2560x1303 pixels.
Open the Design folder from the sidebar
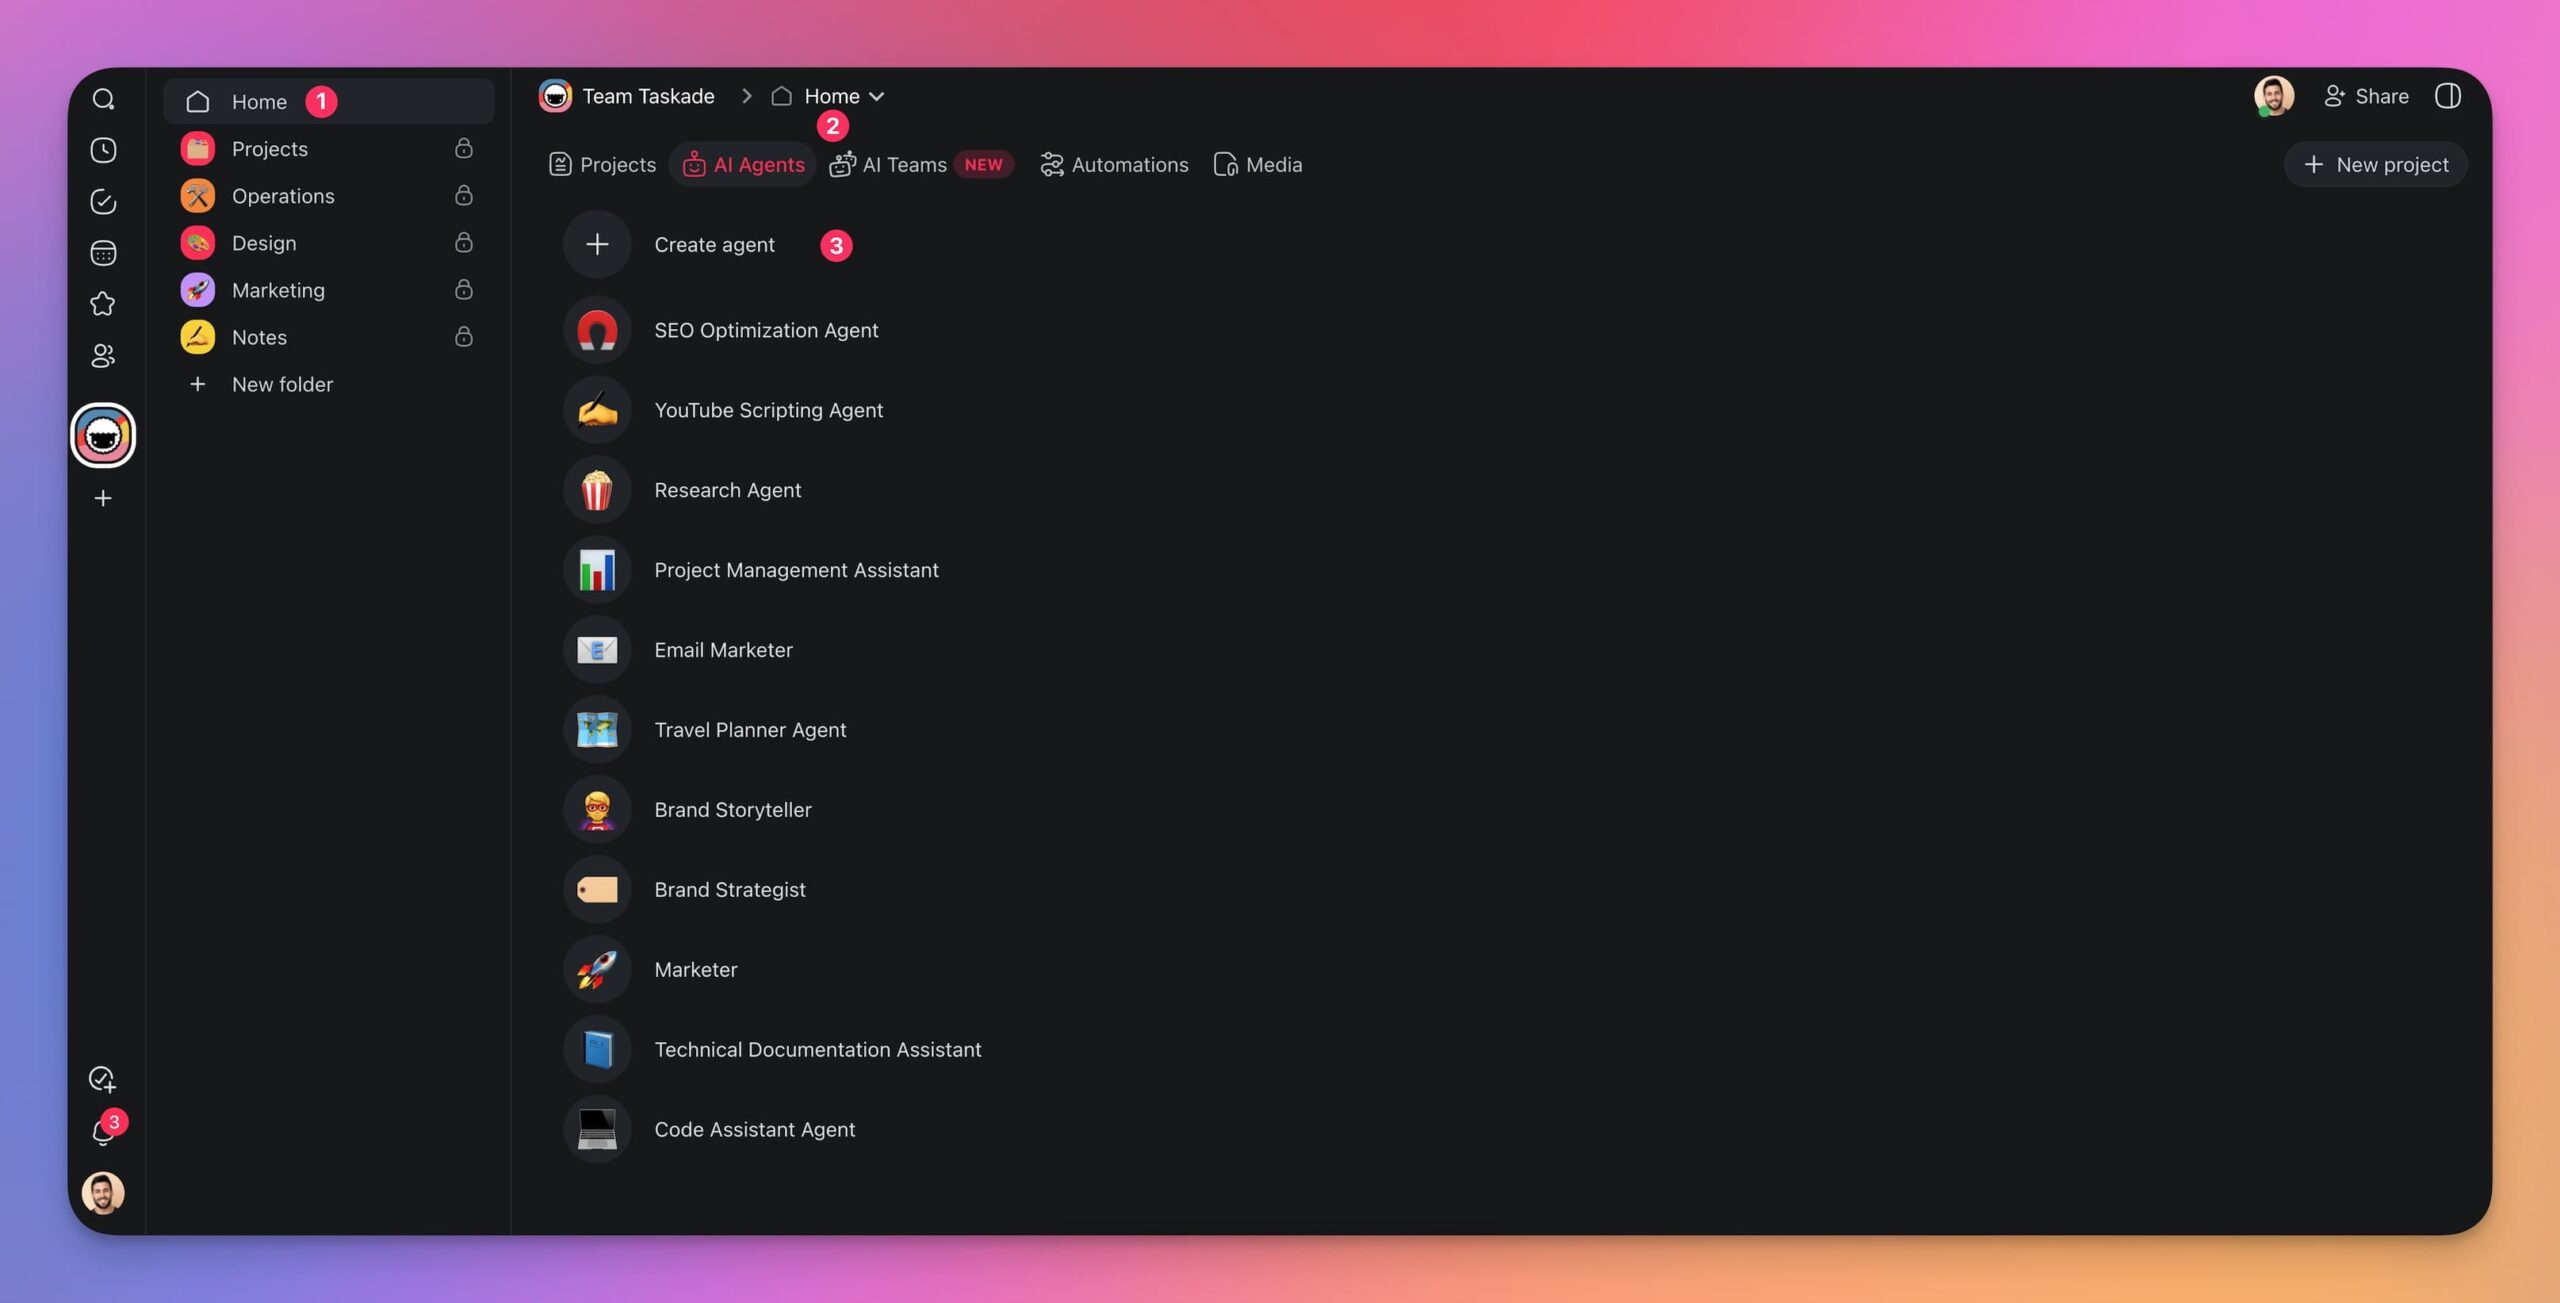[x=264, y=242]
